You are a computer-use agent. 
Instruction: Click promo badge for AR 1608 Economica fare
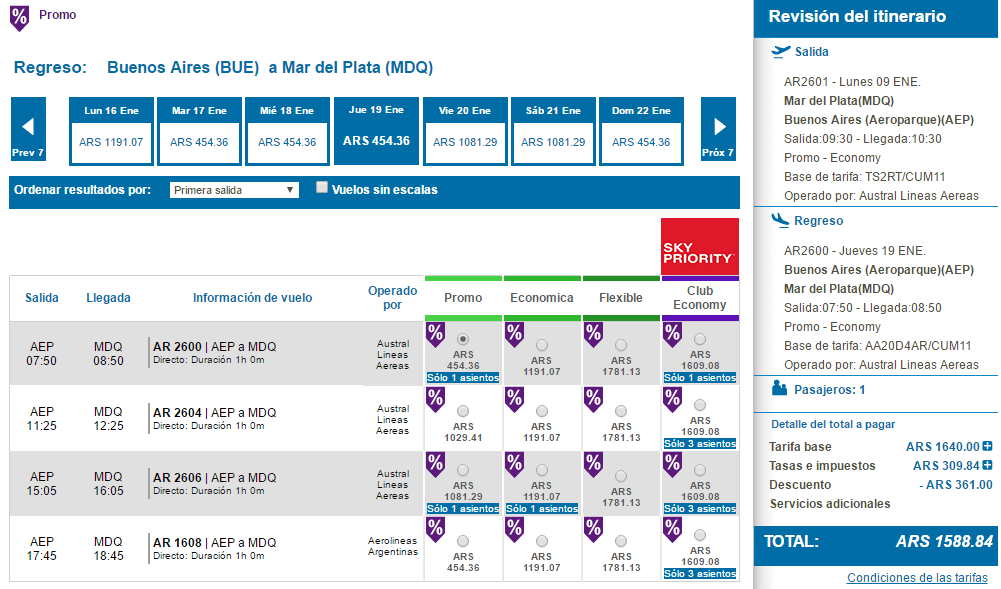click(515, 530)
